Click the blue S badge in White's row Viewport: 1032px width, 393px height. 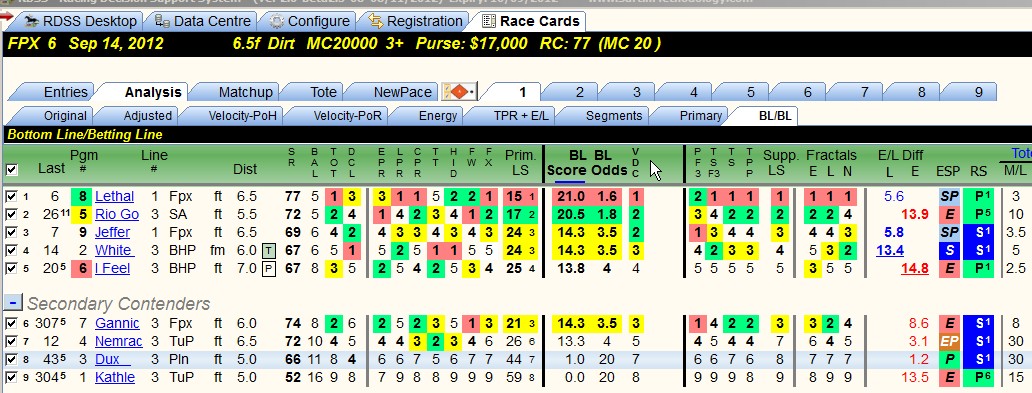coord(948,250)
